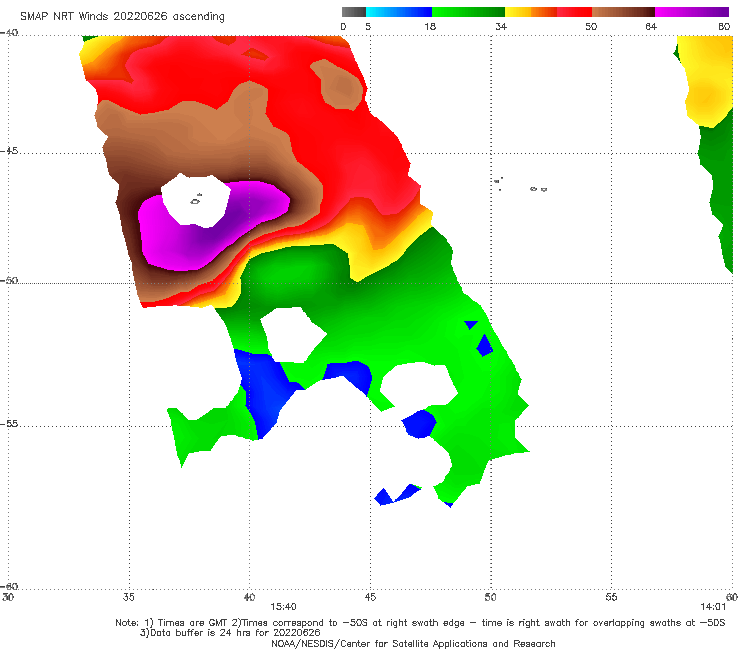The height and width of the screenshot is (650, 740).
Task: Click the '35' longitude label on bottom axis
Action: tap(129, 597)
